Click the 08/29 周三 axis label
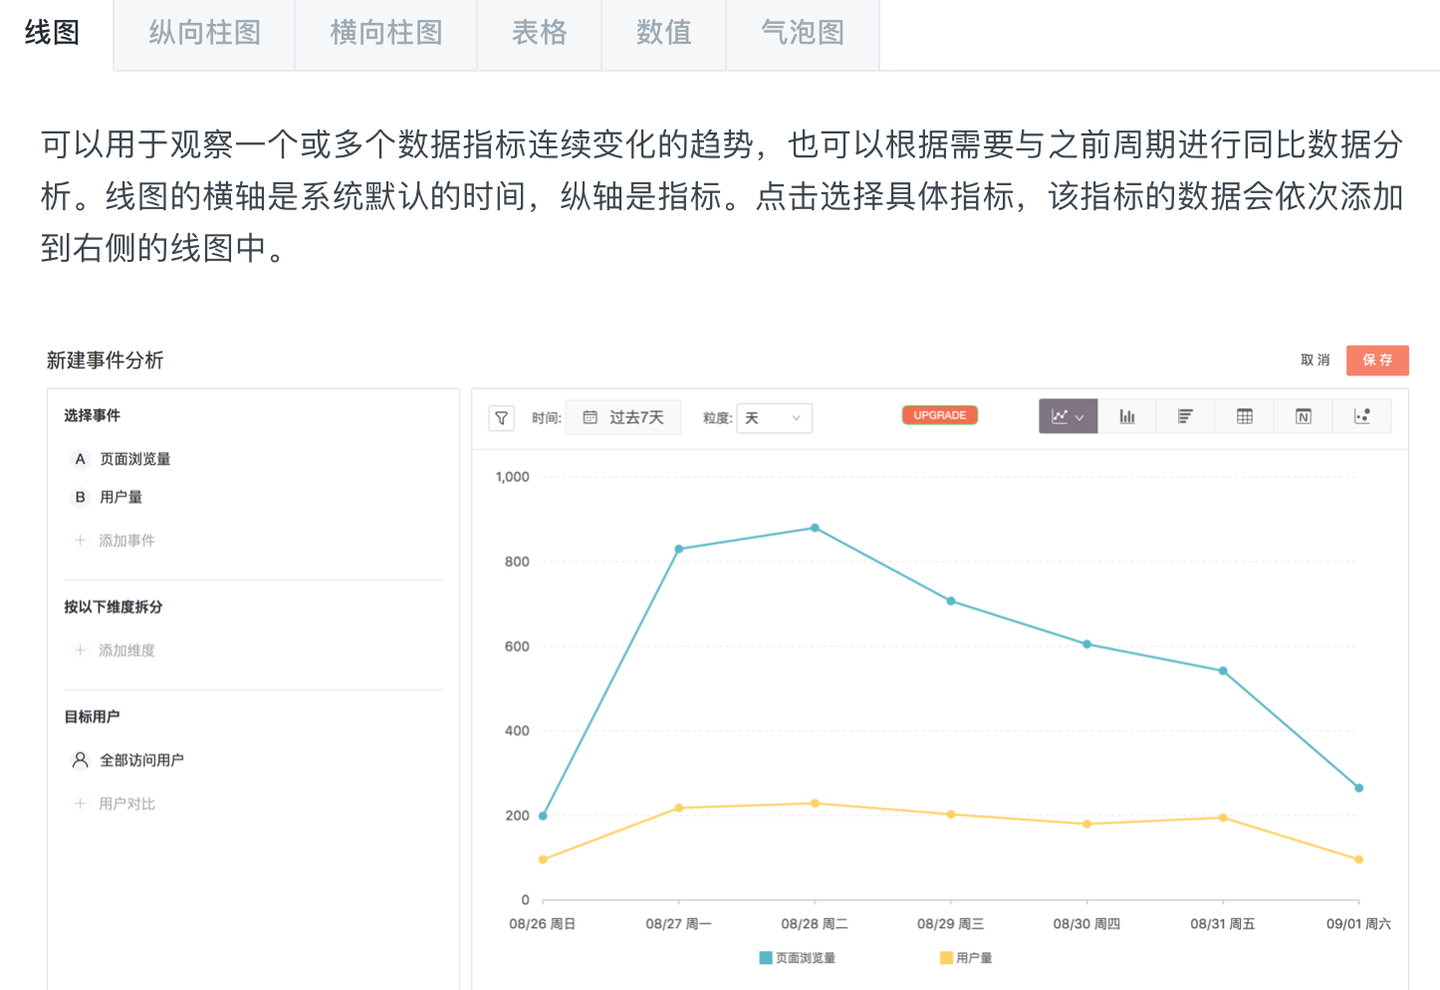The image size is (1440, 990). click(950, 924)
